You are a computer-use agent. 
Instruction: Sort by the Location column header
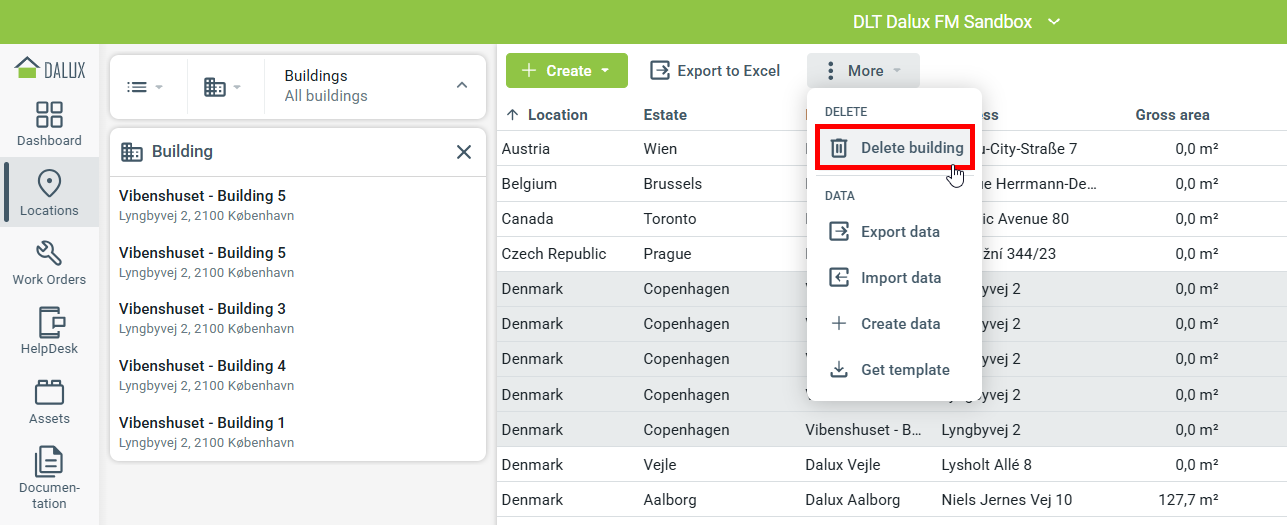pyautogui.click(x=557, y=115)
